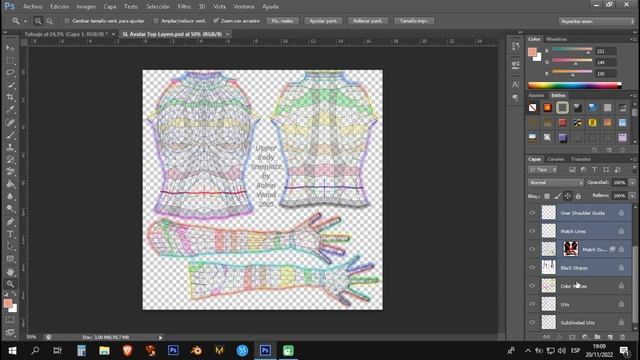Open the Color panel flyout menu
The height and width of the screenshot is (360, 640).
(x=633, y=39)
